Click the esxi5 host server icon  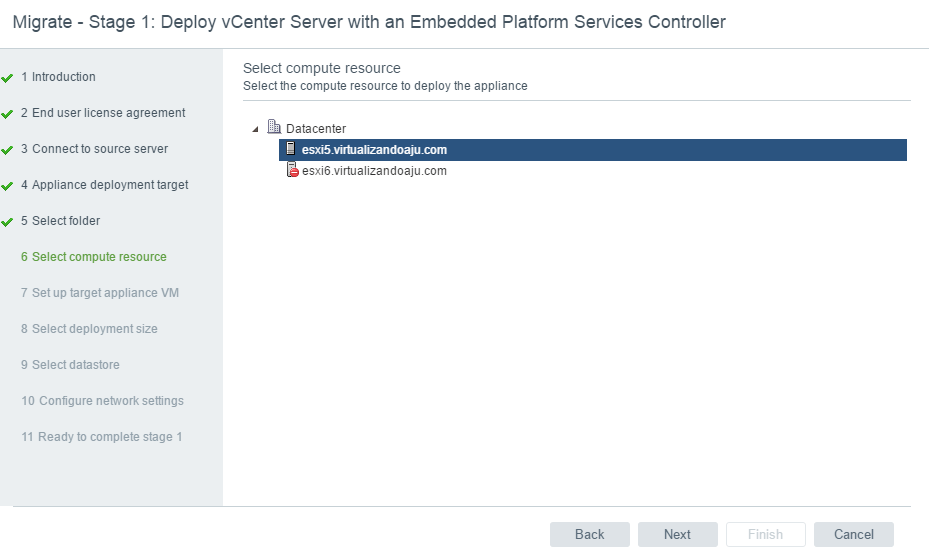(x=292, y=150)
